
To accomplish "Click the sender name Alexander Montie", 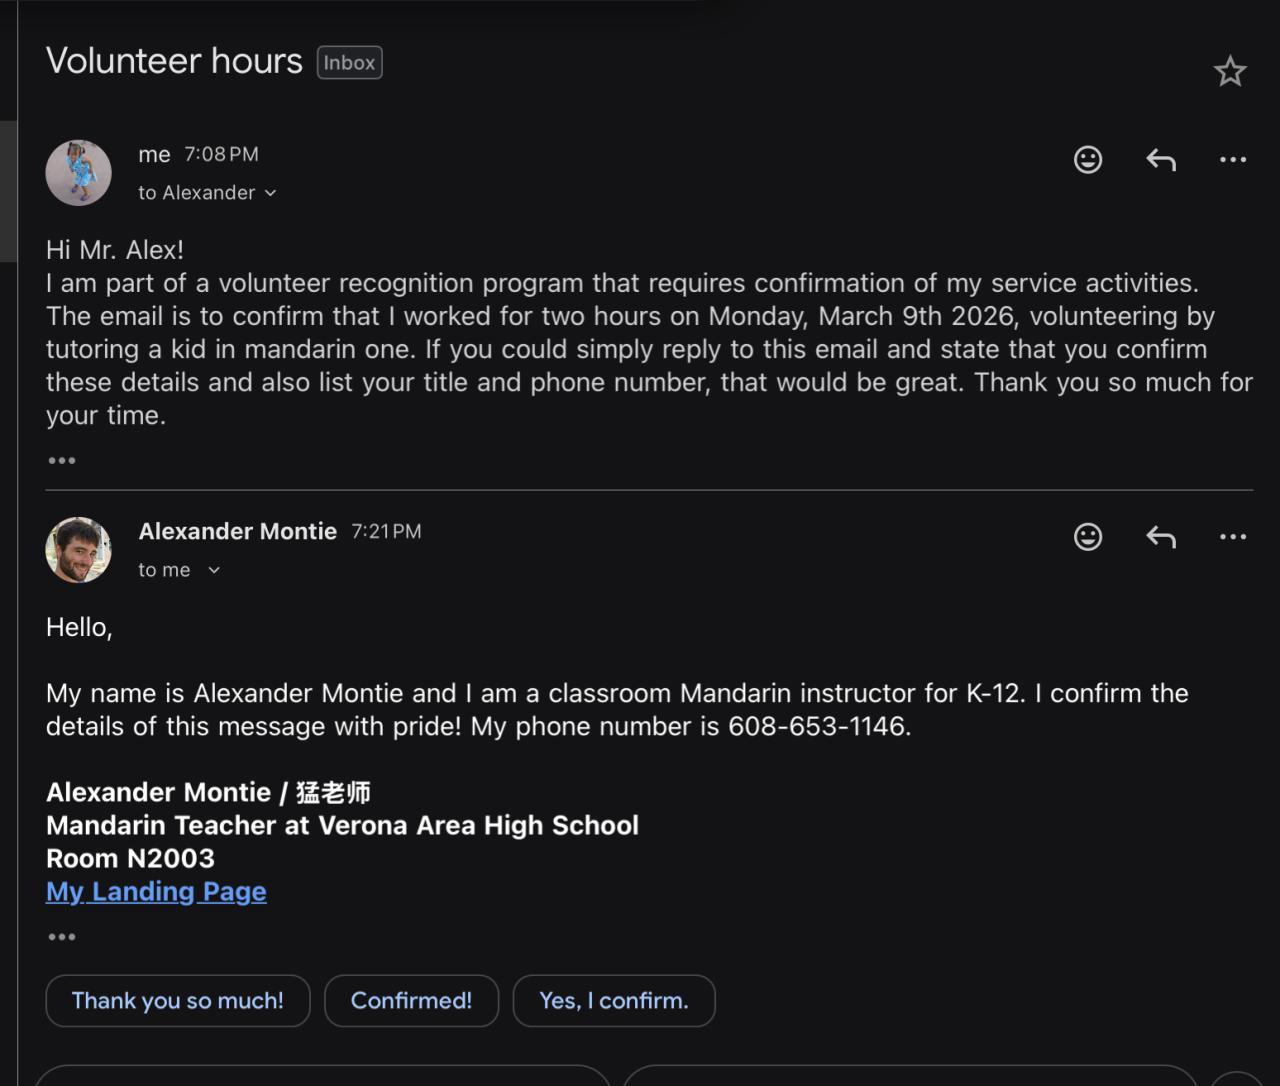I will pos(237,531).
